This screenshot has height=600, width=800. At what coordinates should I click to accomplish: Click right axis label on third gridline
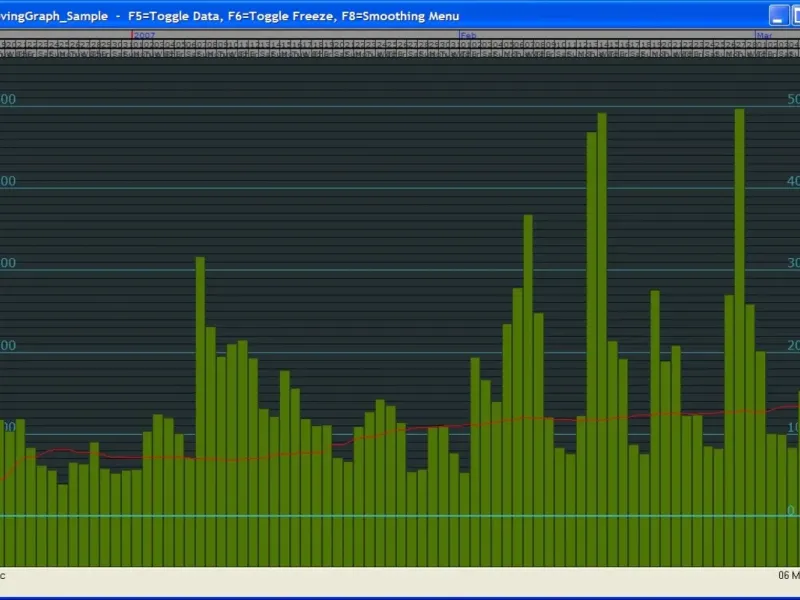pyautogui.click(x=793, y=263)
